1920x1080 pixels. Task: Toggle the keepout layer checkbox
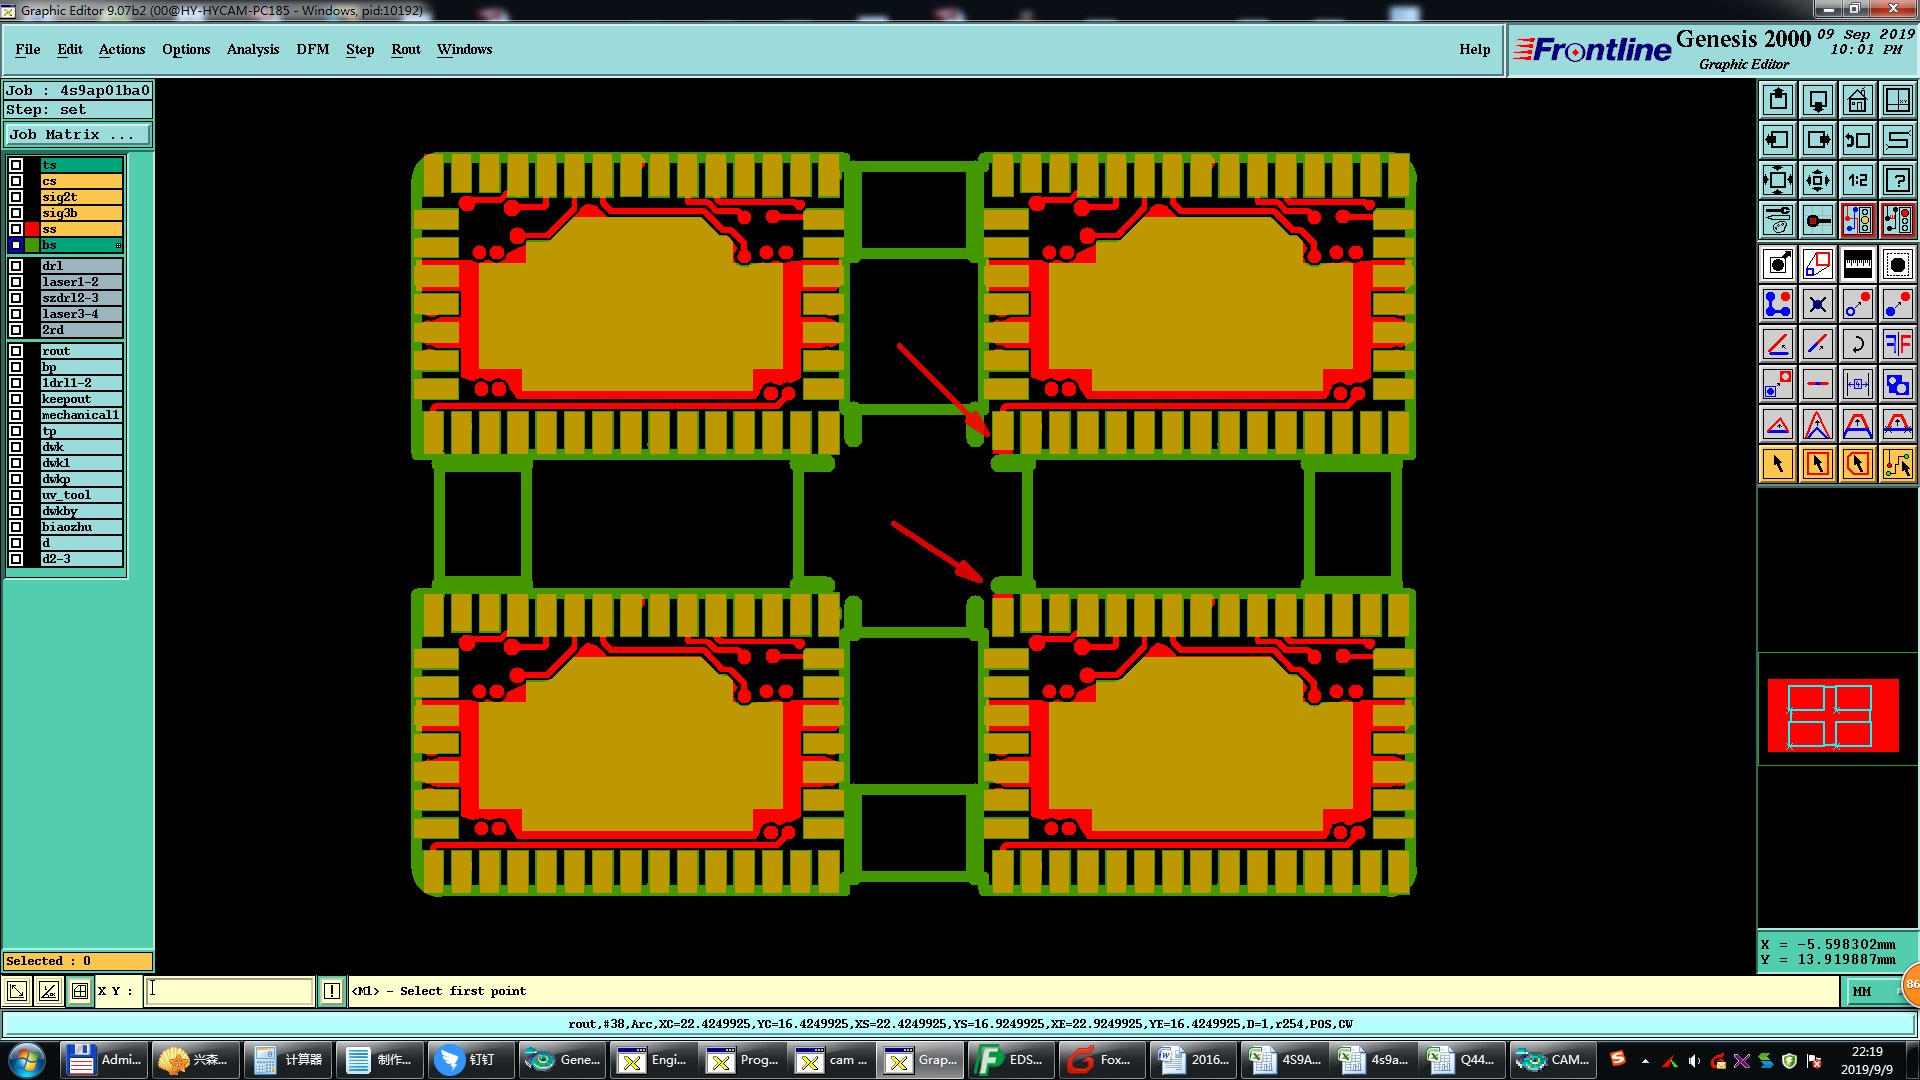click(x=16, y=399)
